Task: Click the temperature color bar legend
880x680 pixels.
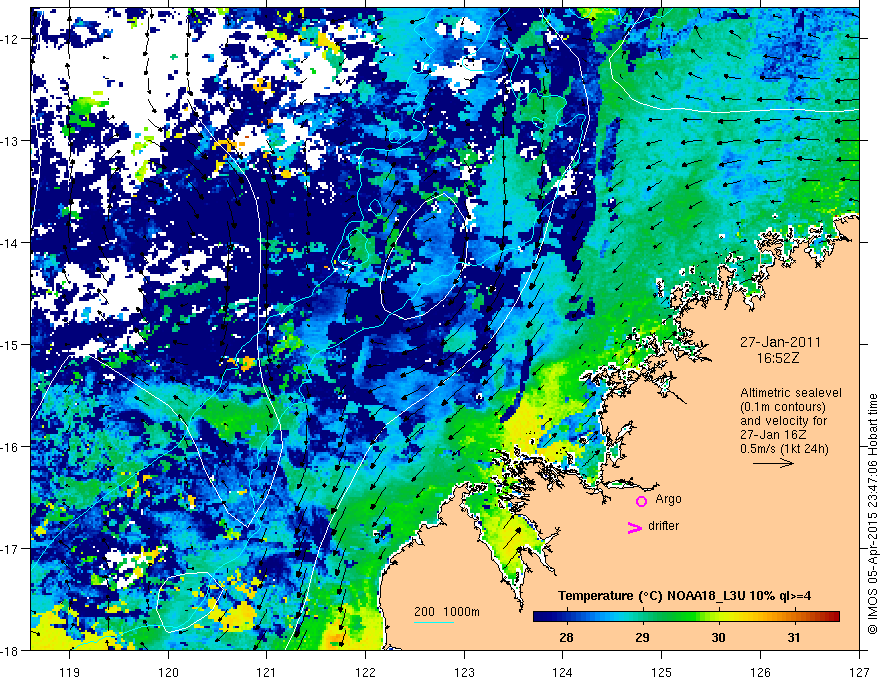Action: [686, 617]
